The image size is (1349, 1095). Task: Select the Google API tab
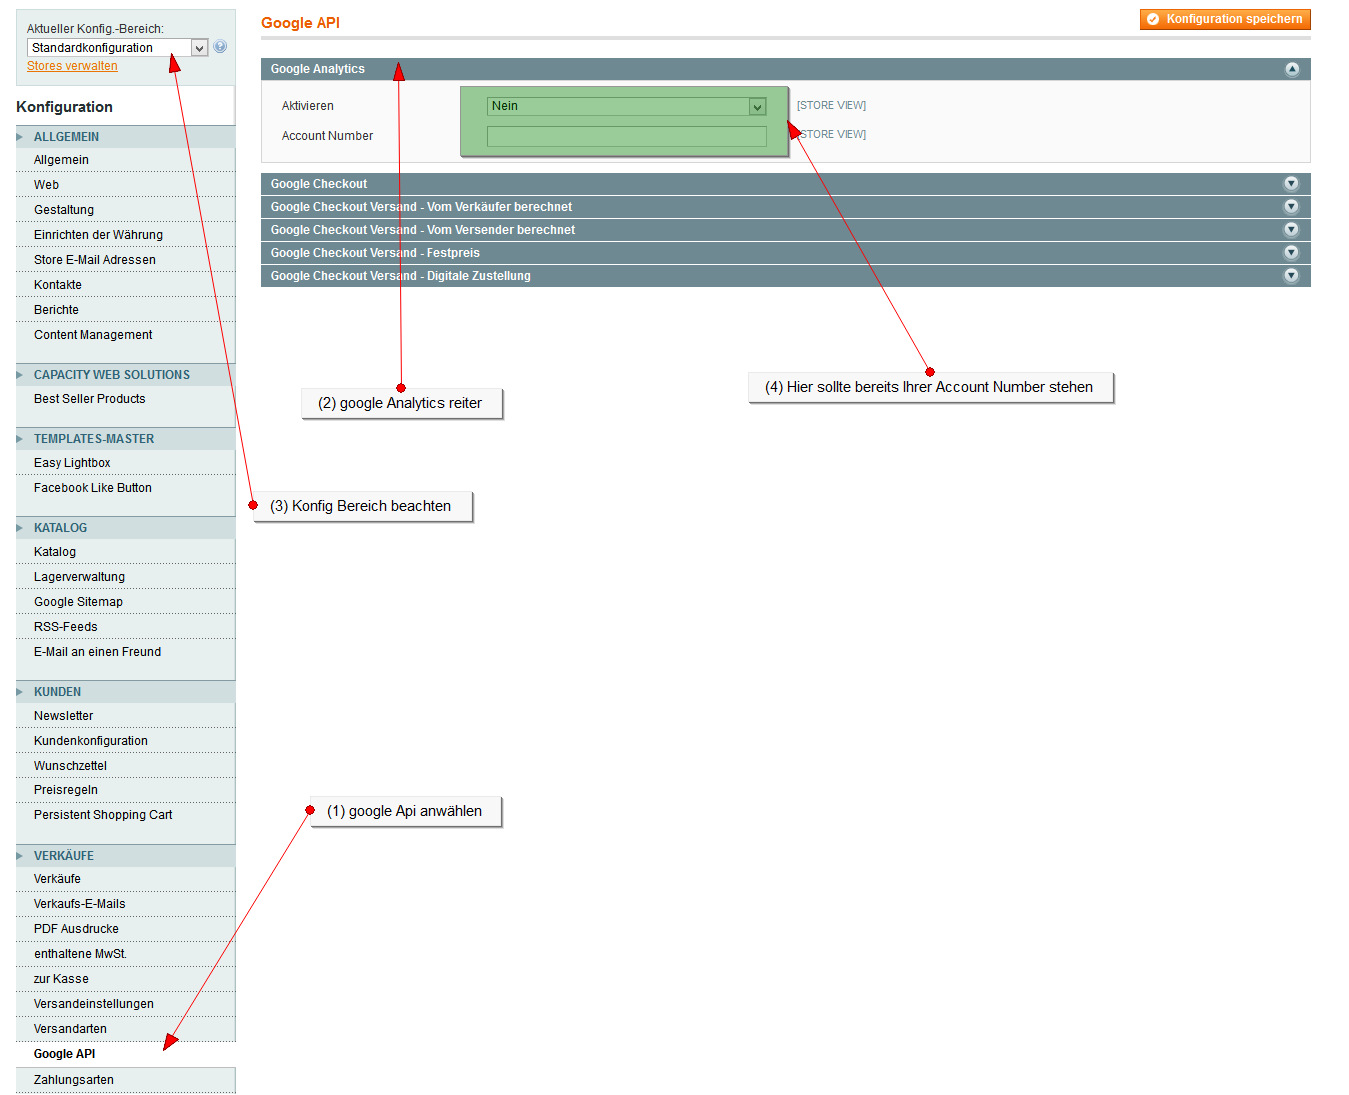click(125, 1054)
